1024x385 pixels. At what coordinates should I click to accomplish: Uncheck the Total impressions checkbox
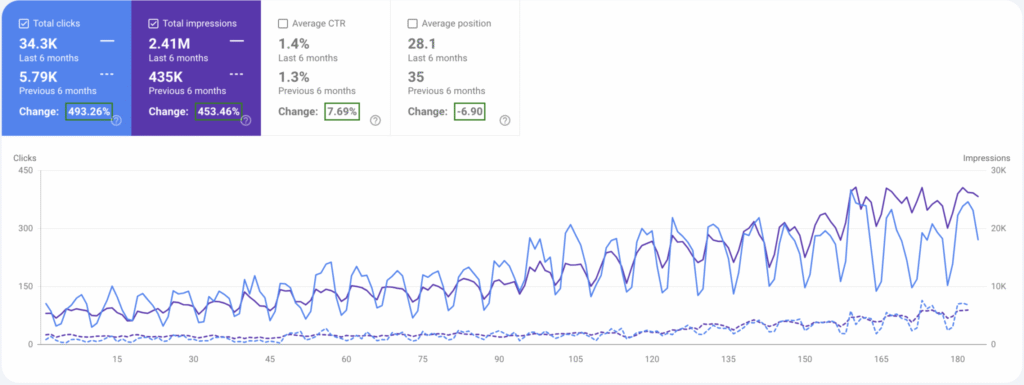click(x=153, y=23)
